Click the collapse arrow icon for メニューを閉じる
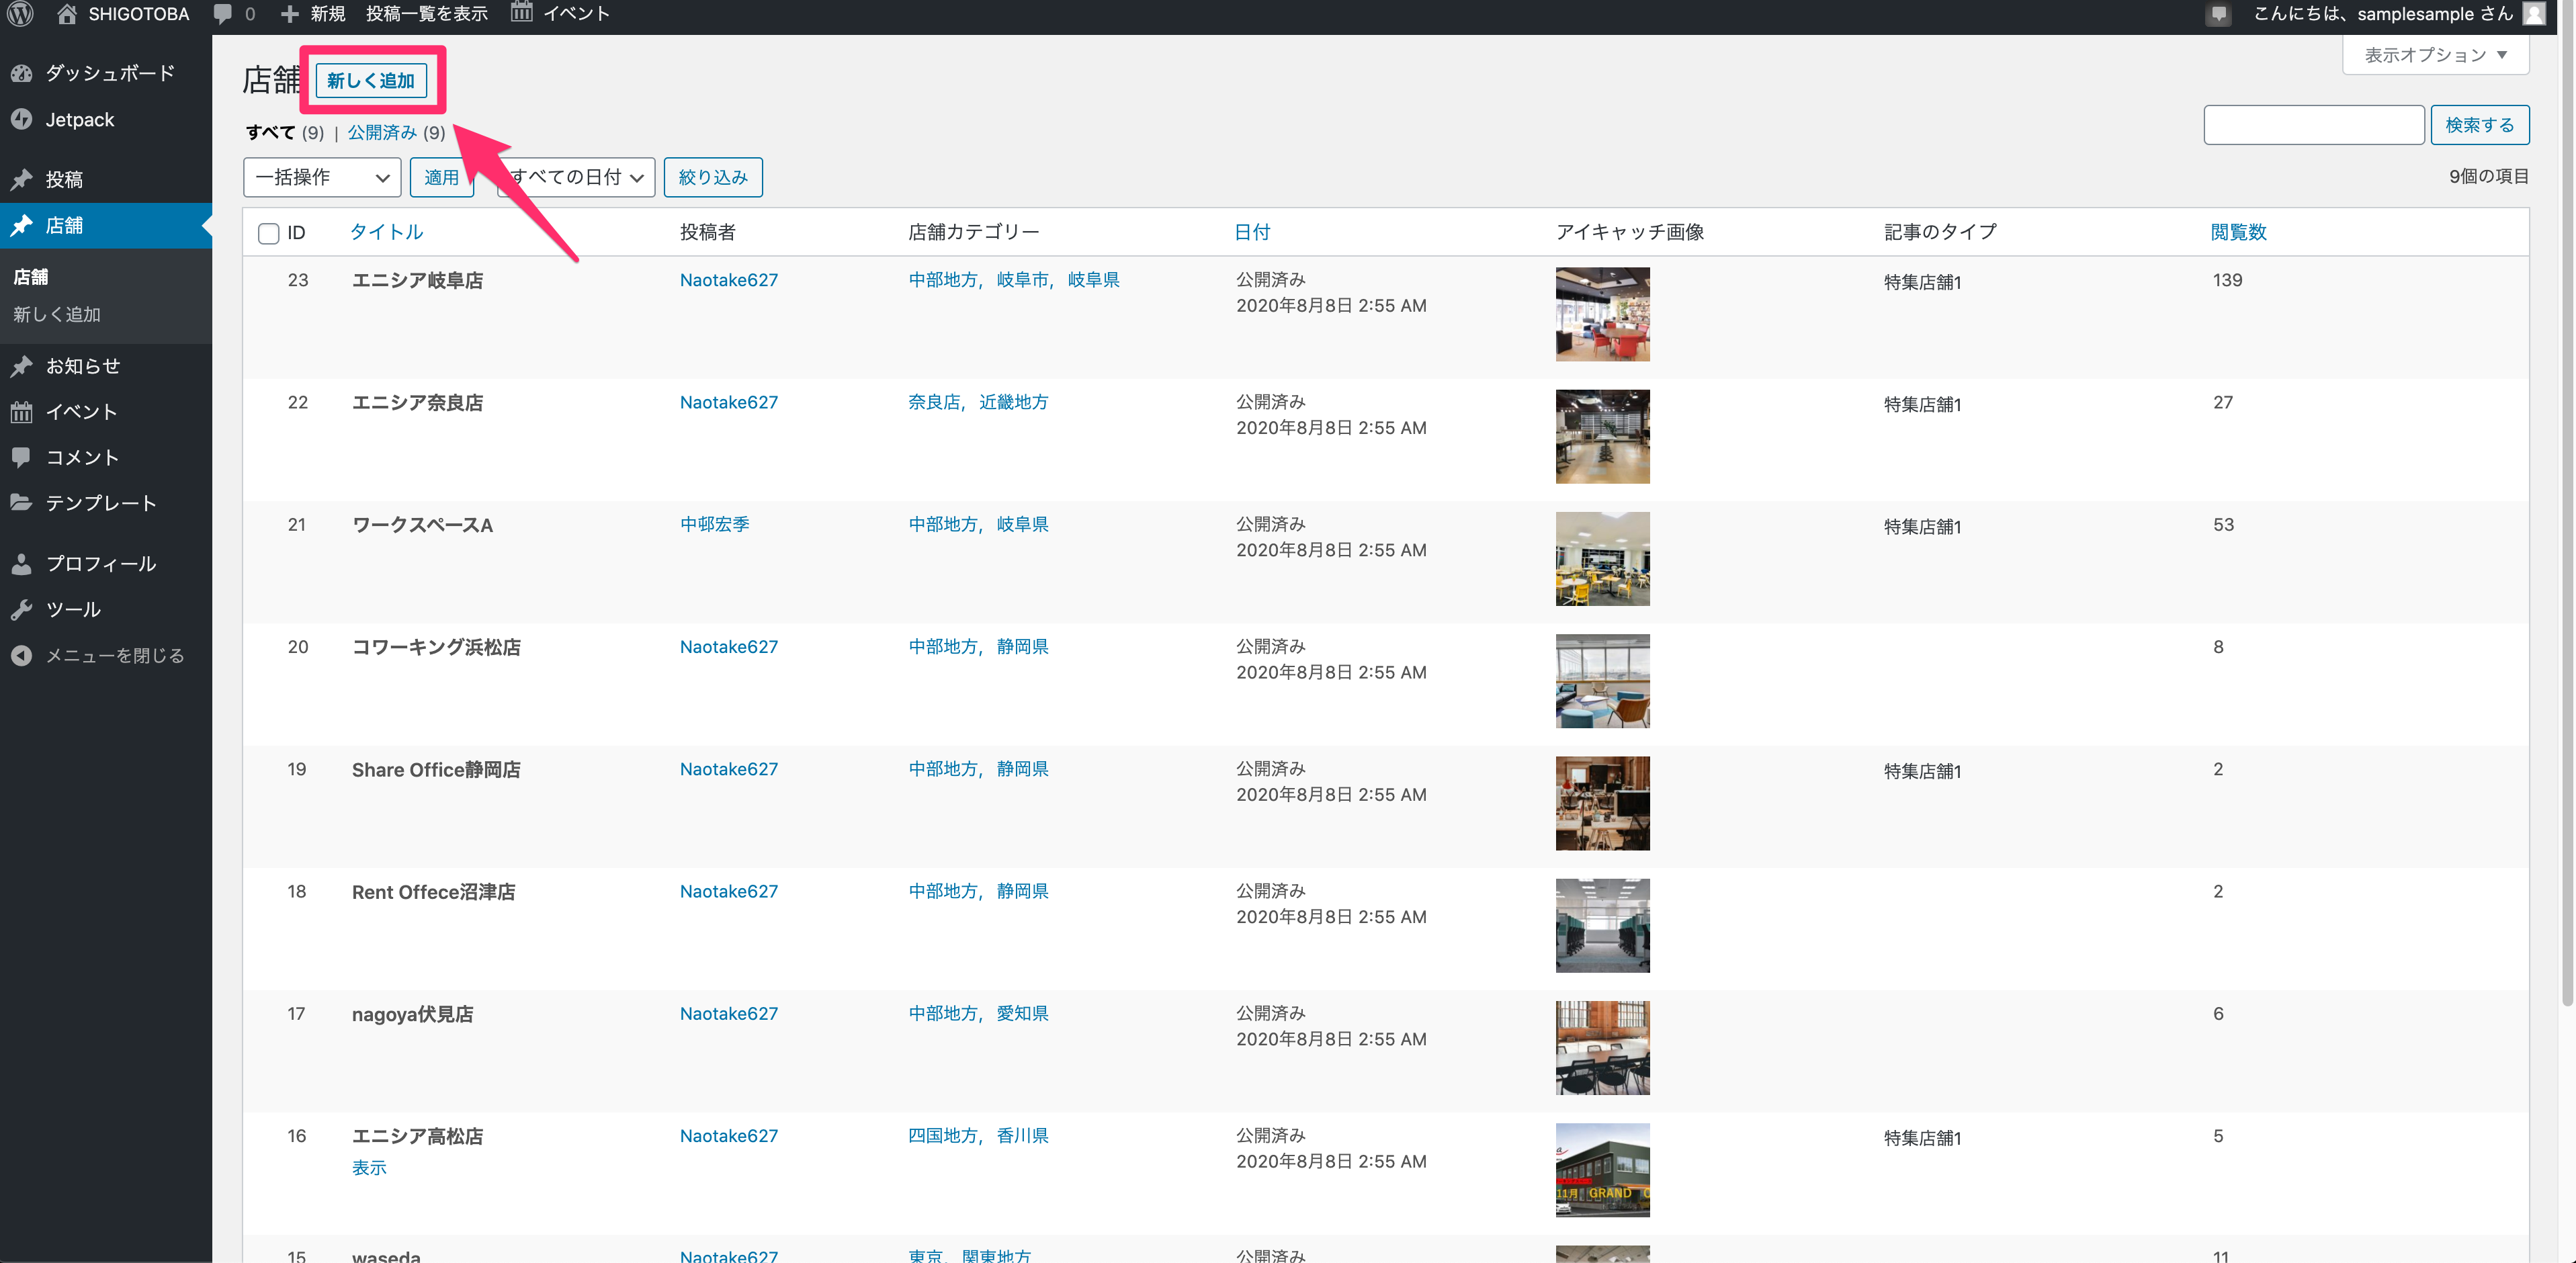The width and height of the screenshot is (2576, 1263). pos(21,655)
